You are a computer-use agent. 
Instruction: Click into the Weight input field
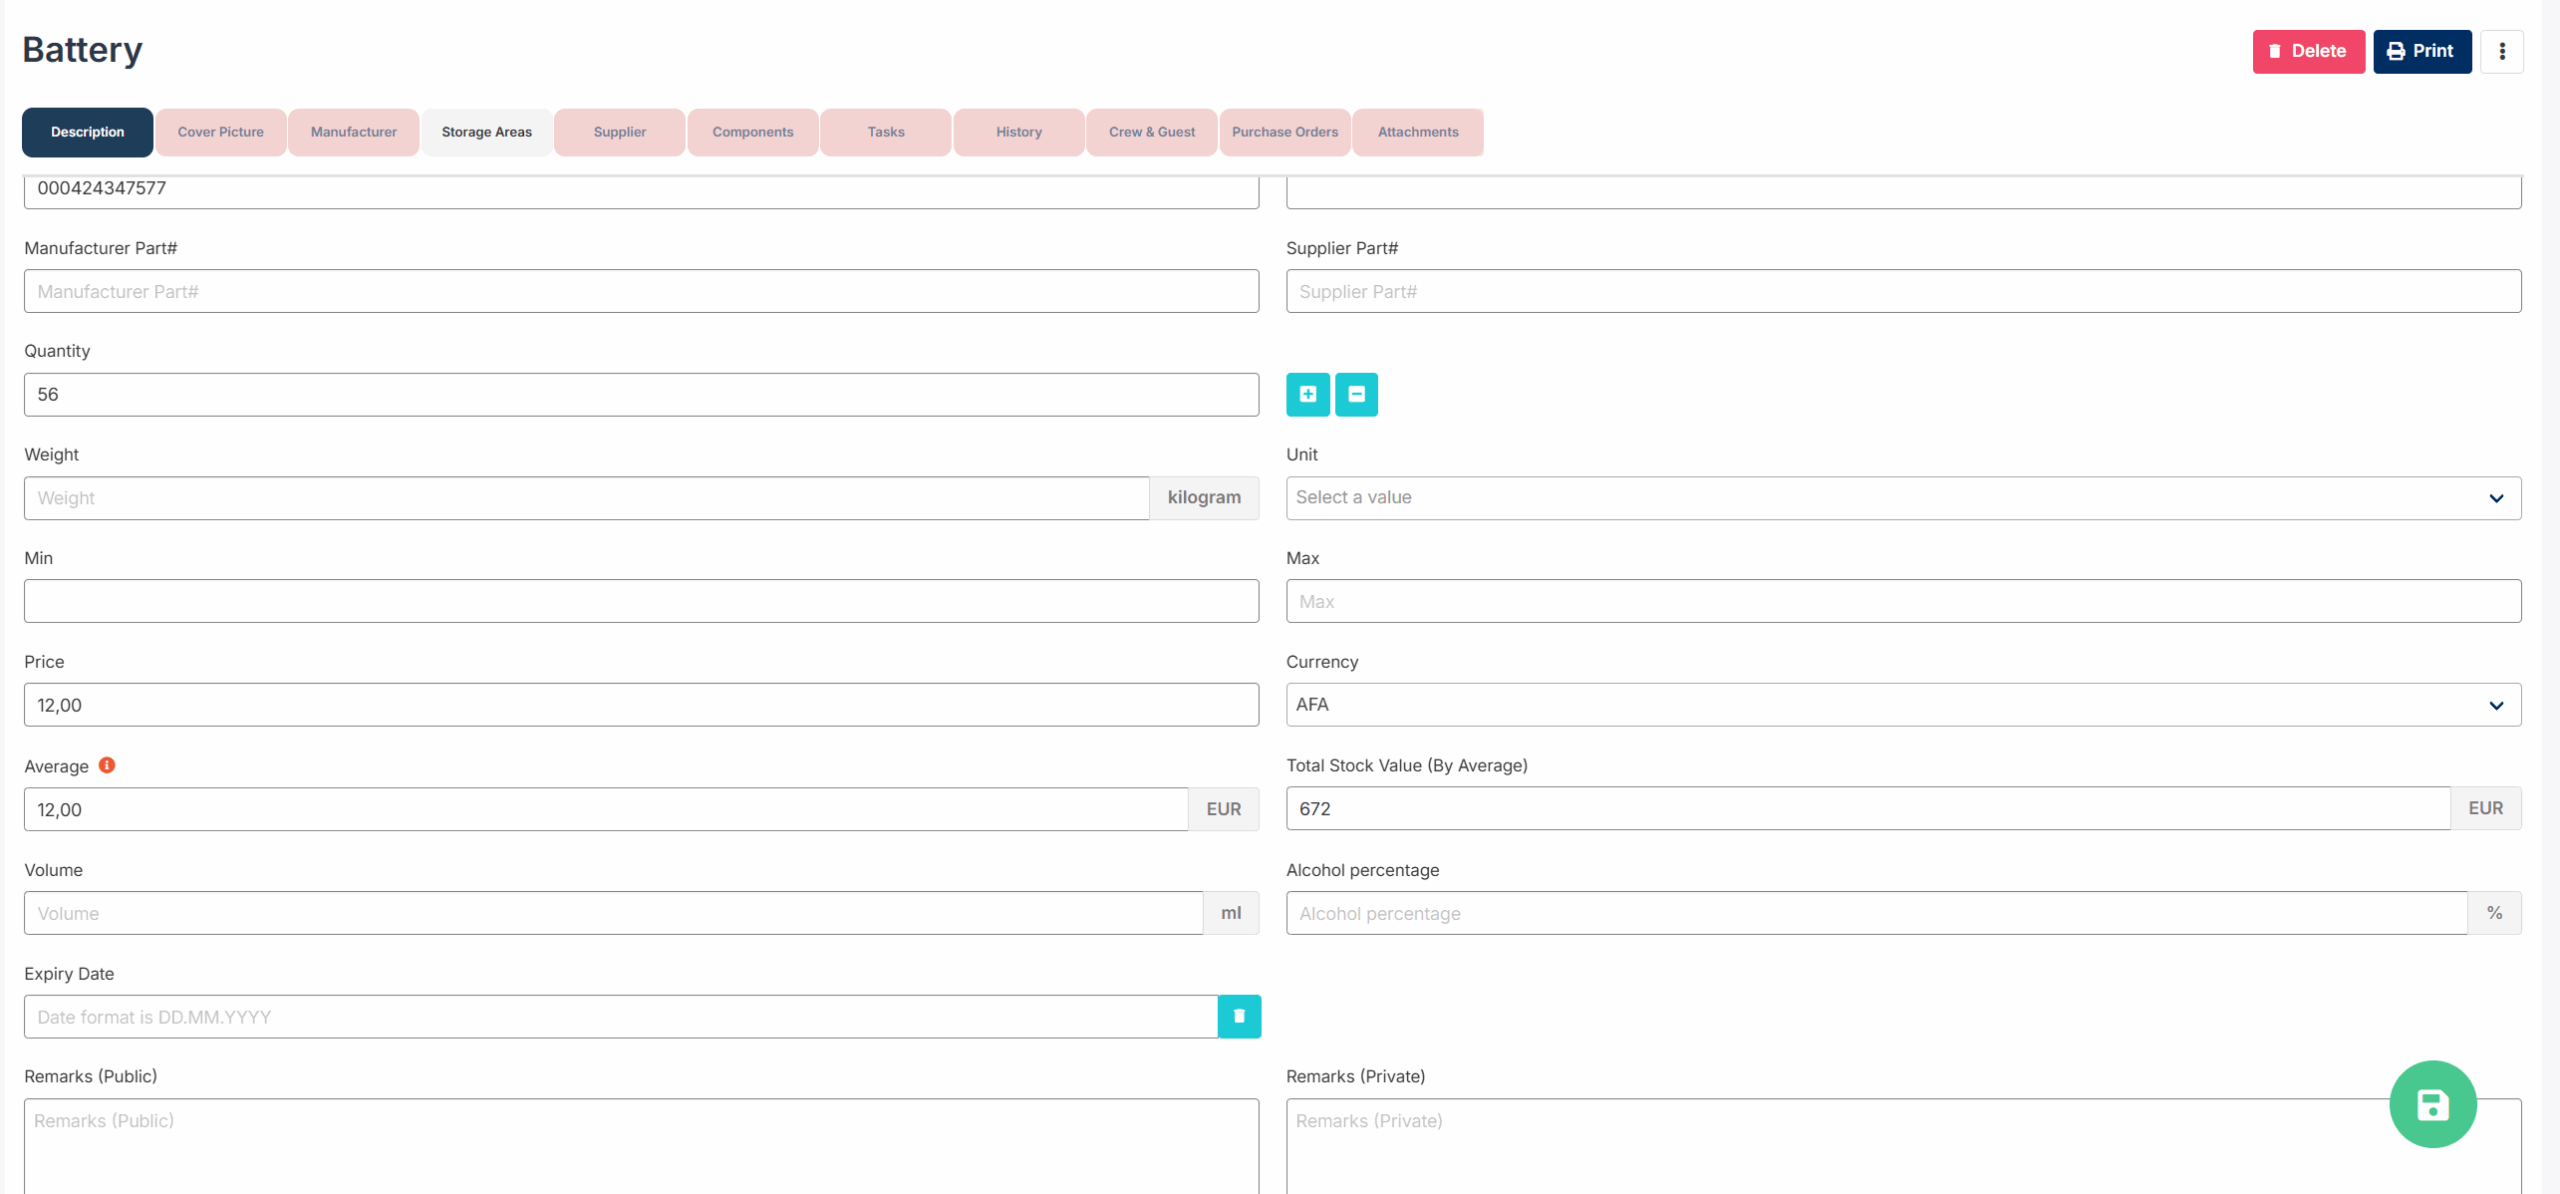(x=587, y=498)
